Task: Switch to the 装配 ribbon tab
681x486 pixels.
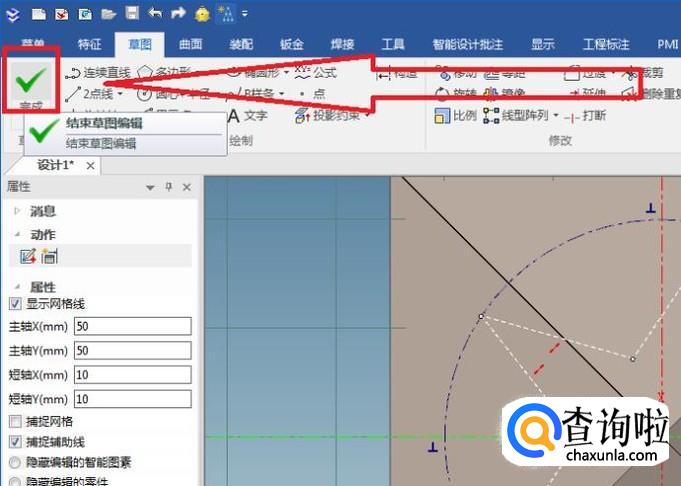Action: point(241,44)
